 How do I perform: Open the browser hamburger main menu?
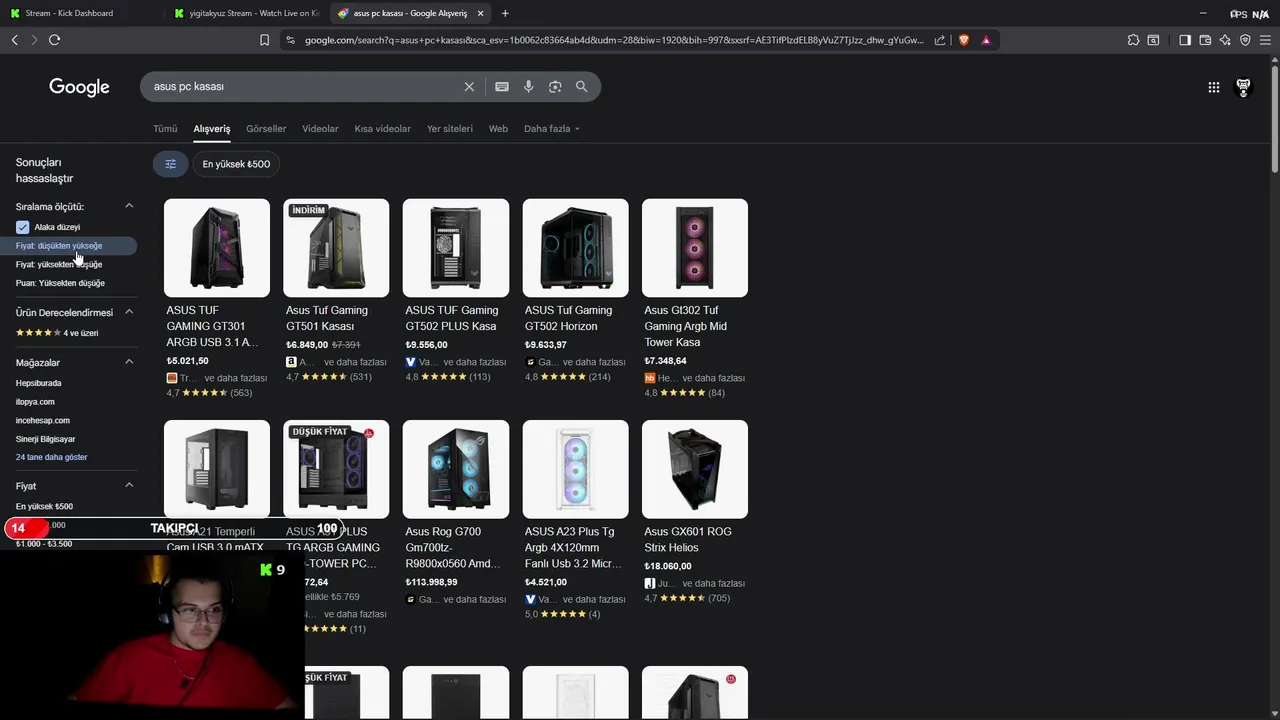[x=1266, y=40]
